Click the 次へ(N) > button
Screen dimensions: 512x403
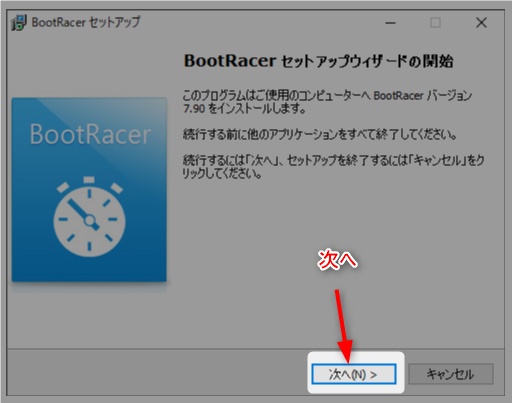(x=354, y=374)
